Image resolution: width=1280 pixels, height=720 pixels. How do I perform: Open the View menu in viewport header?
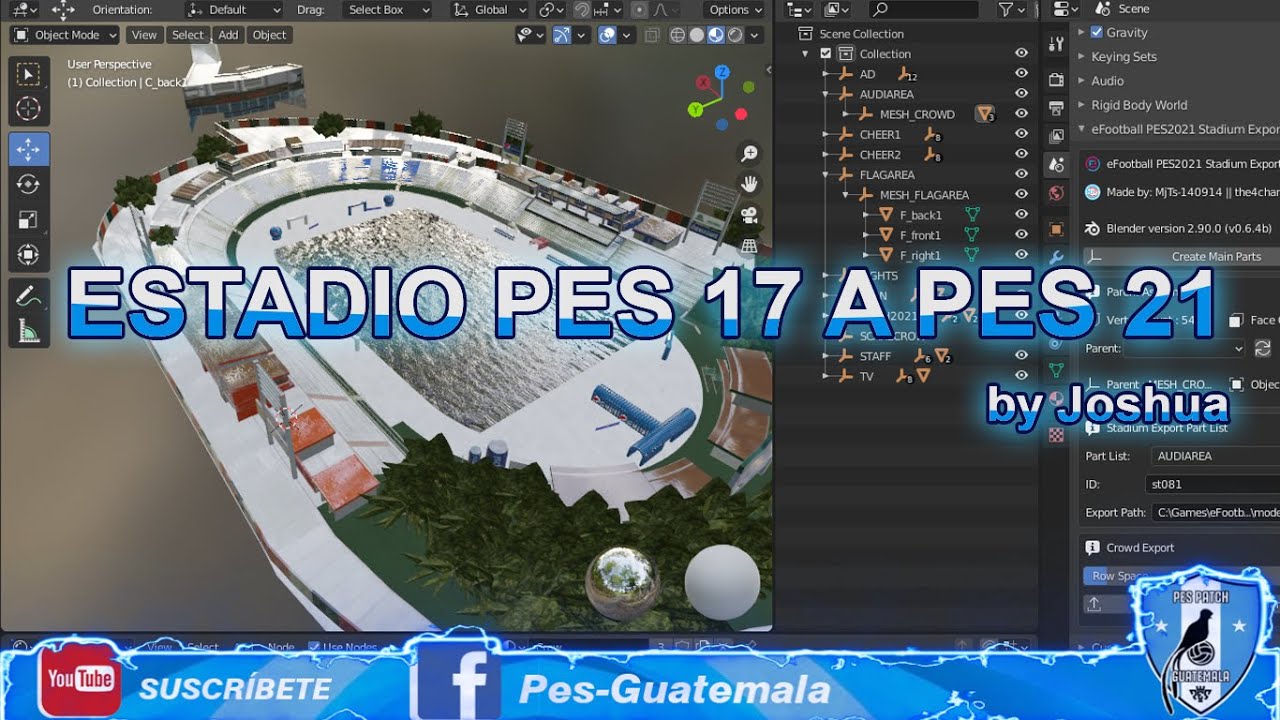click(x=144, y=35)
